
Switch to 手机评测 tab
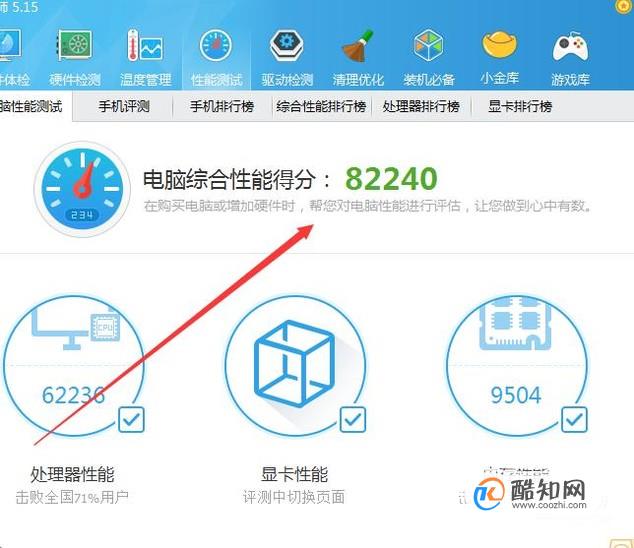124,106
